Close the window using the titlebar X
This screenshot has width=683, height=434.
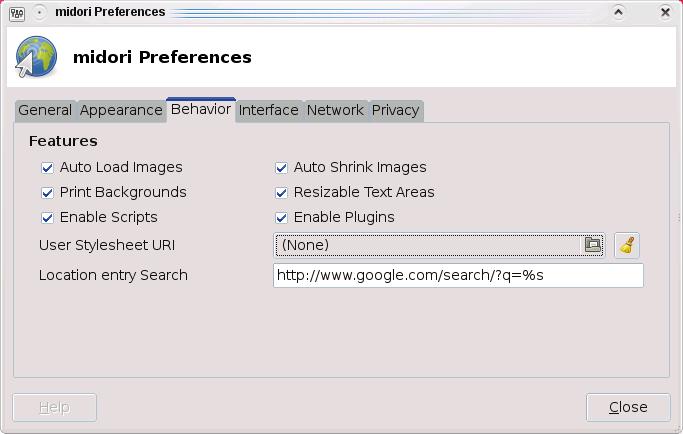click(666, 13)
